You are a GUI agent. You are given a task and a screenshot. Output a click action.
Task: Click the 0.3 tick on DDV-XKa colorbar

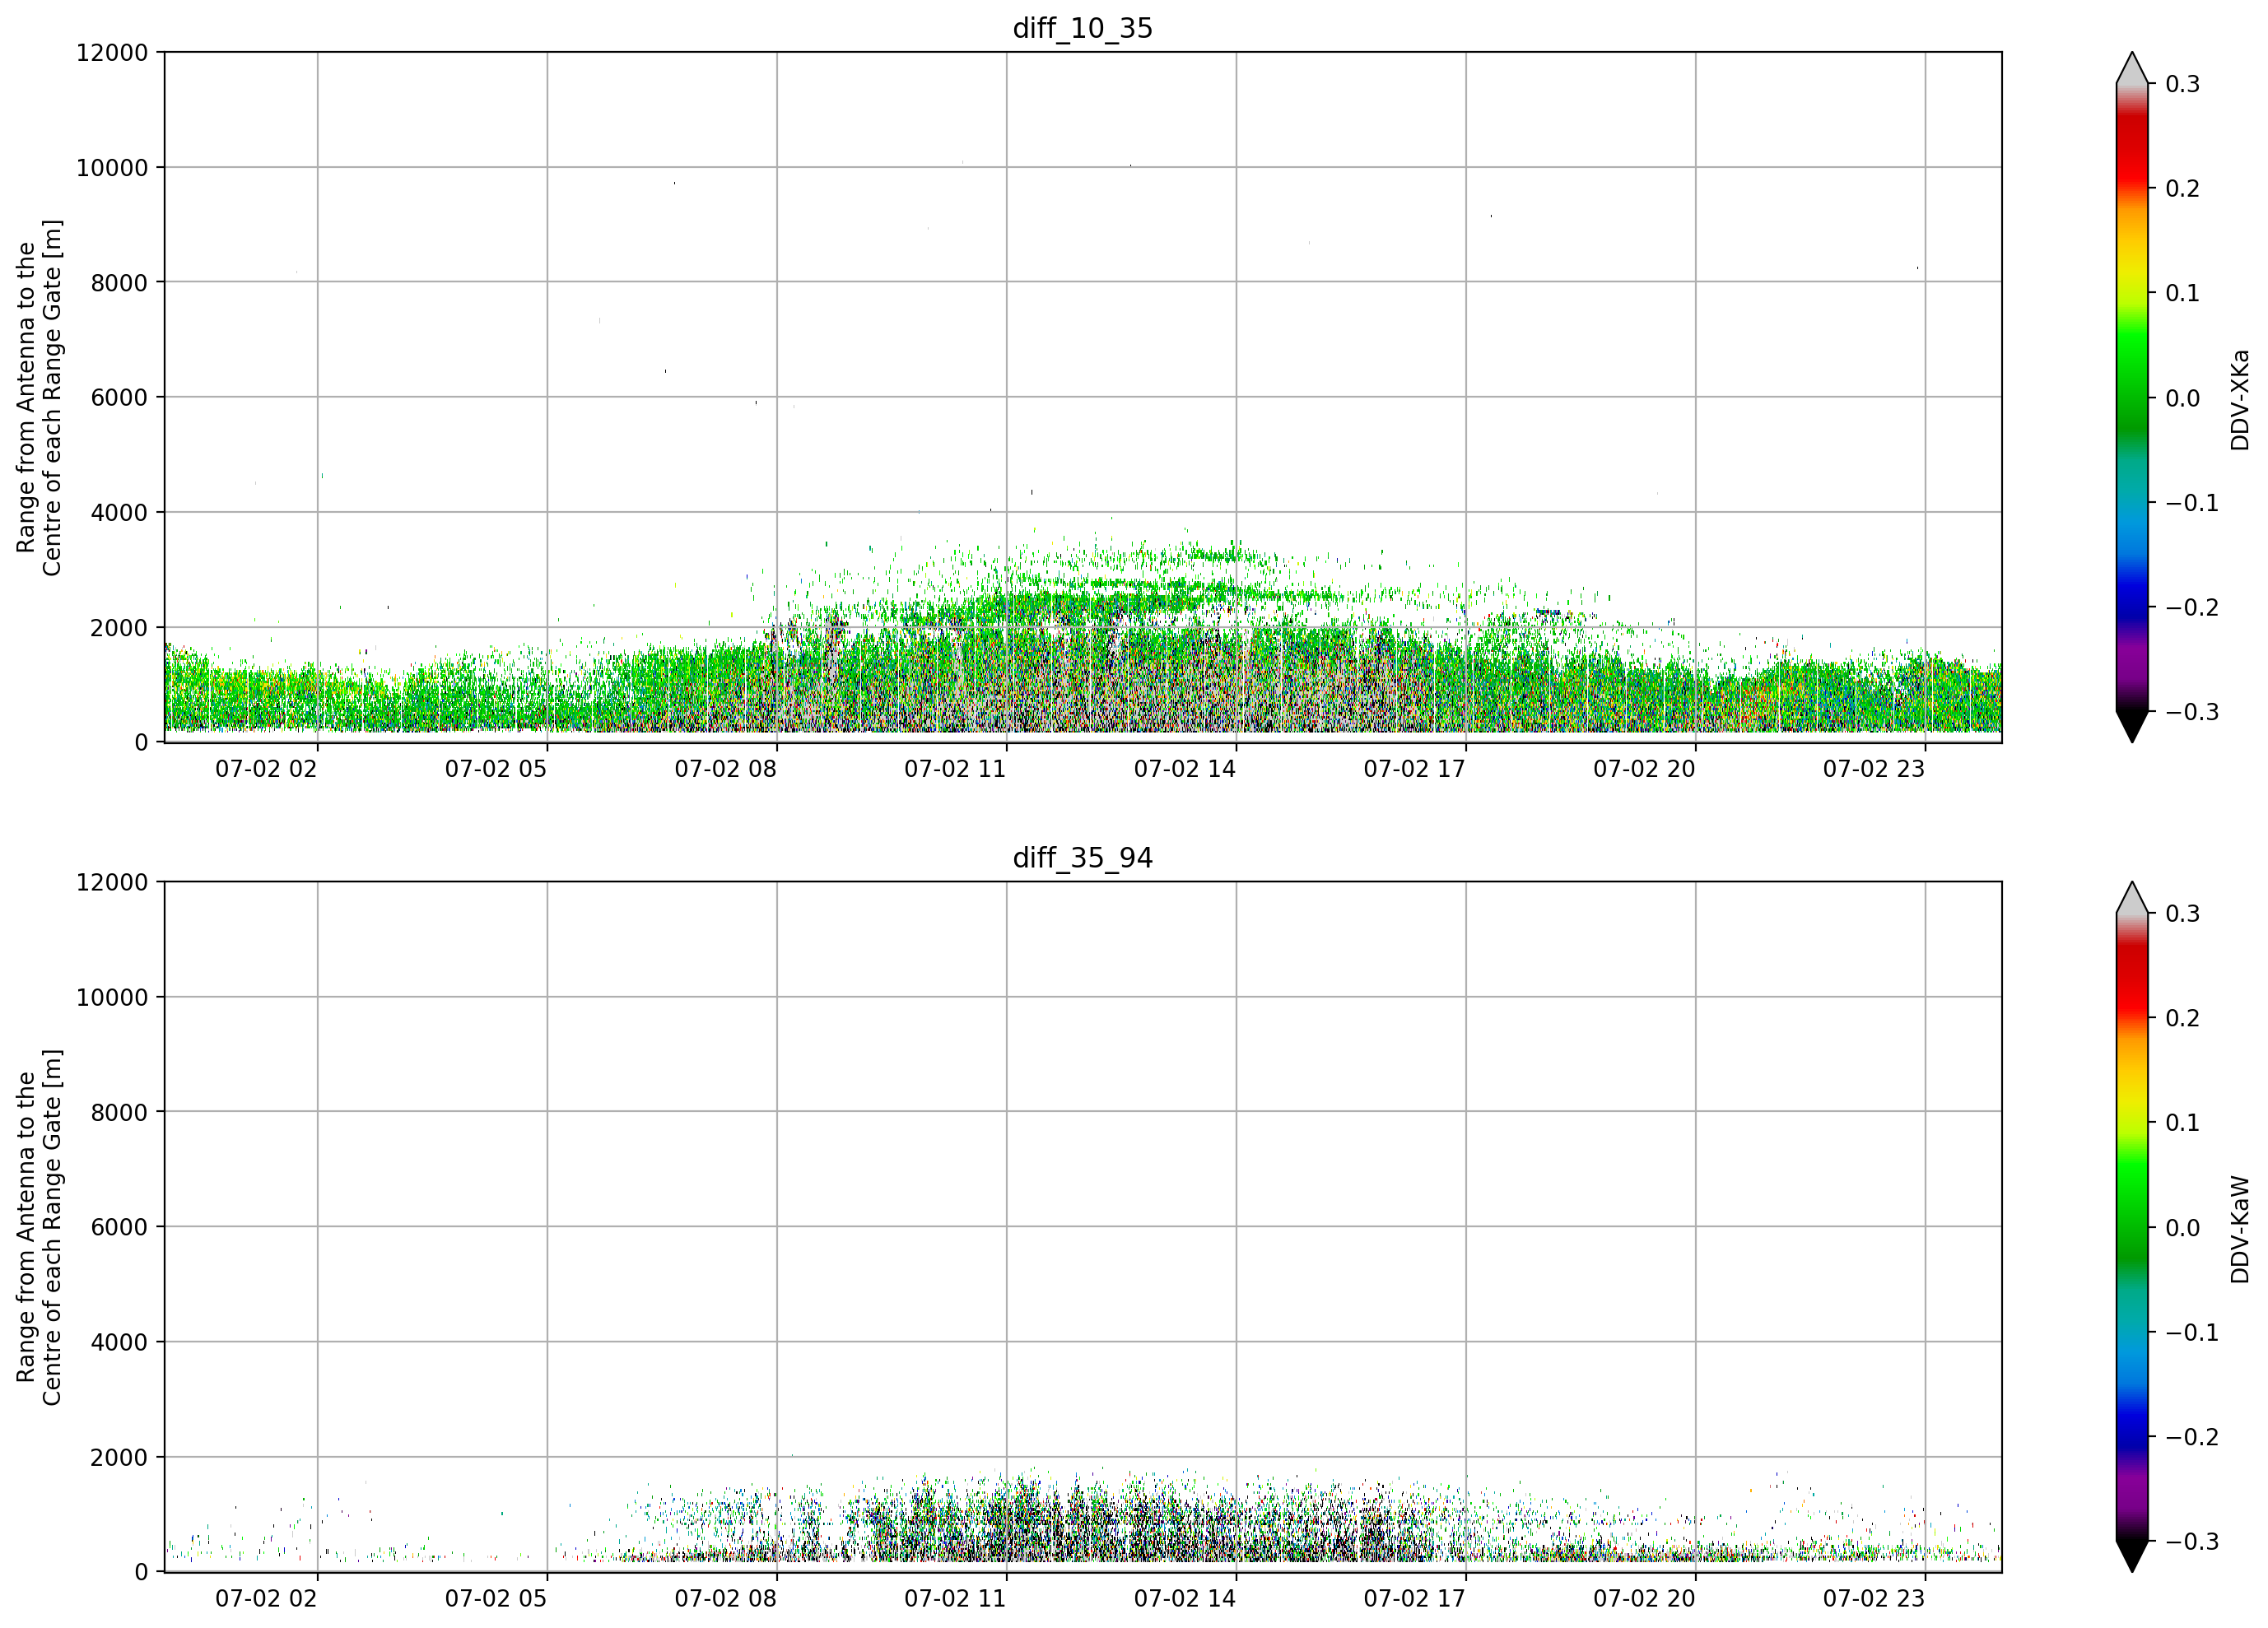pyautogui.click(x=2183, y=84)
